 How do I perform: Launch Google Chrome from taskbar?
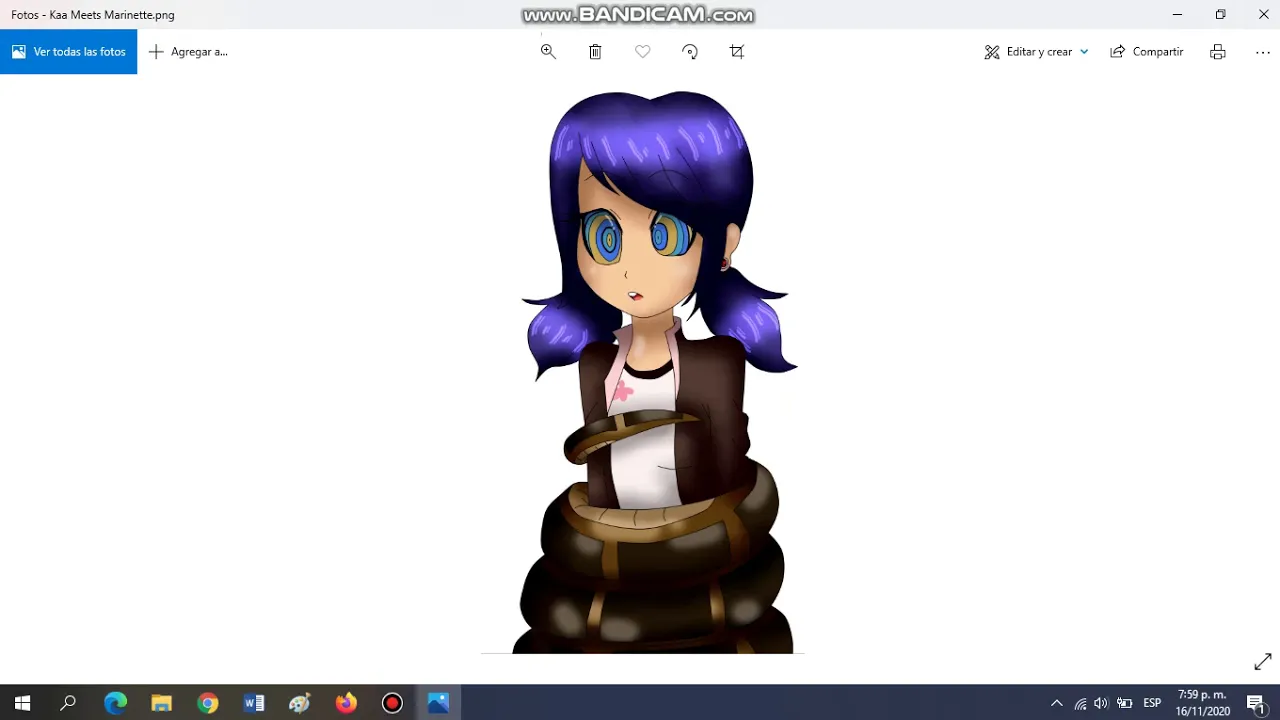coord(207,703)
